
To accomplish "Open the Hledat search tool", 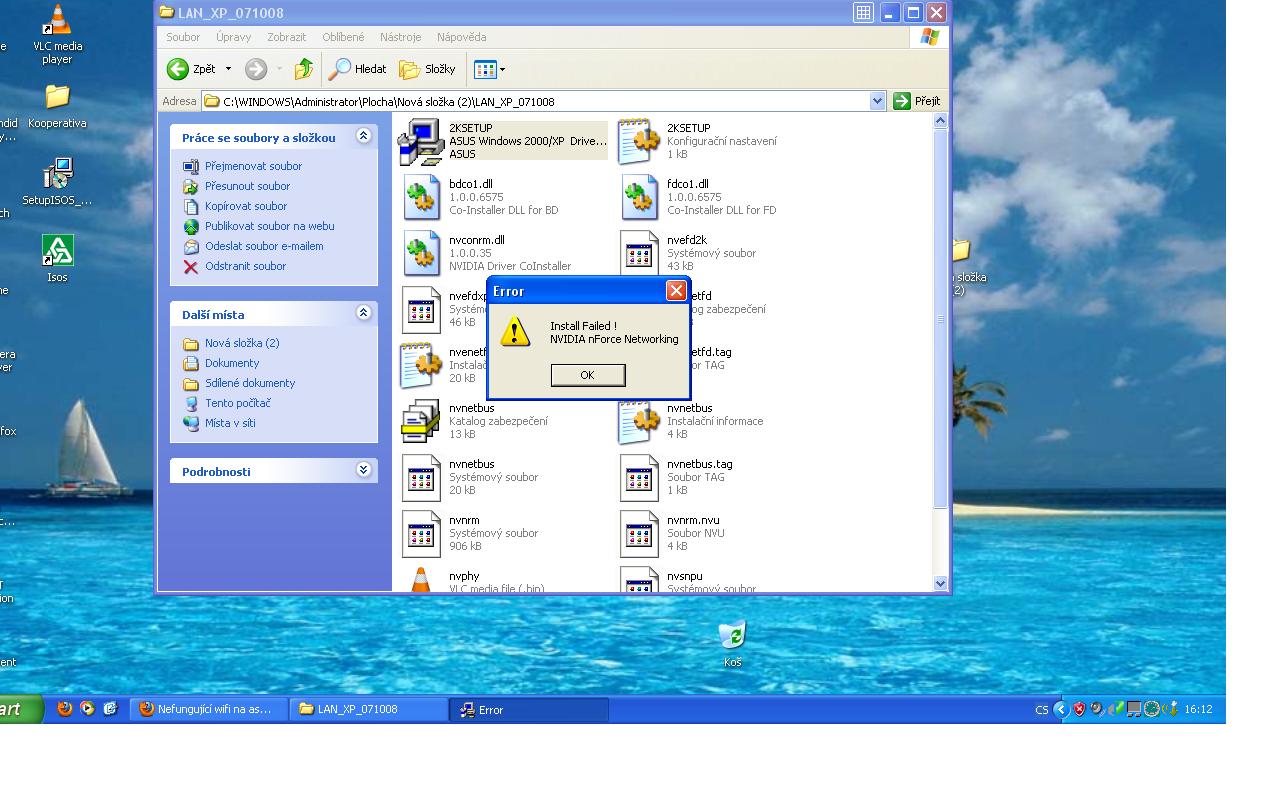I will pos(358,69).
